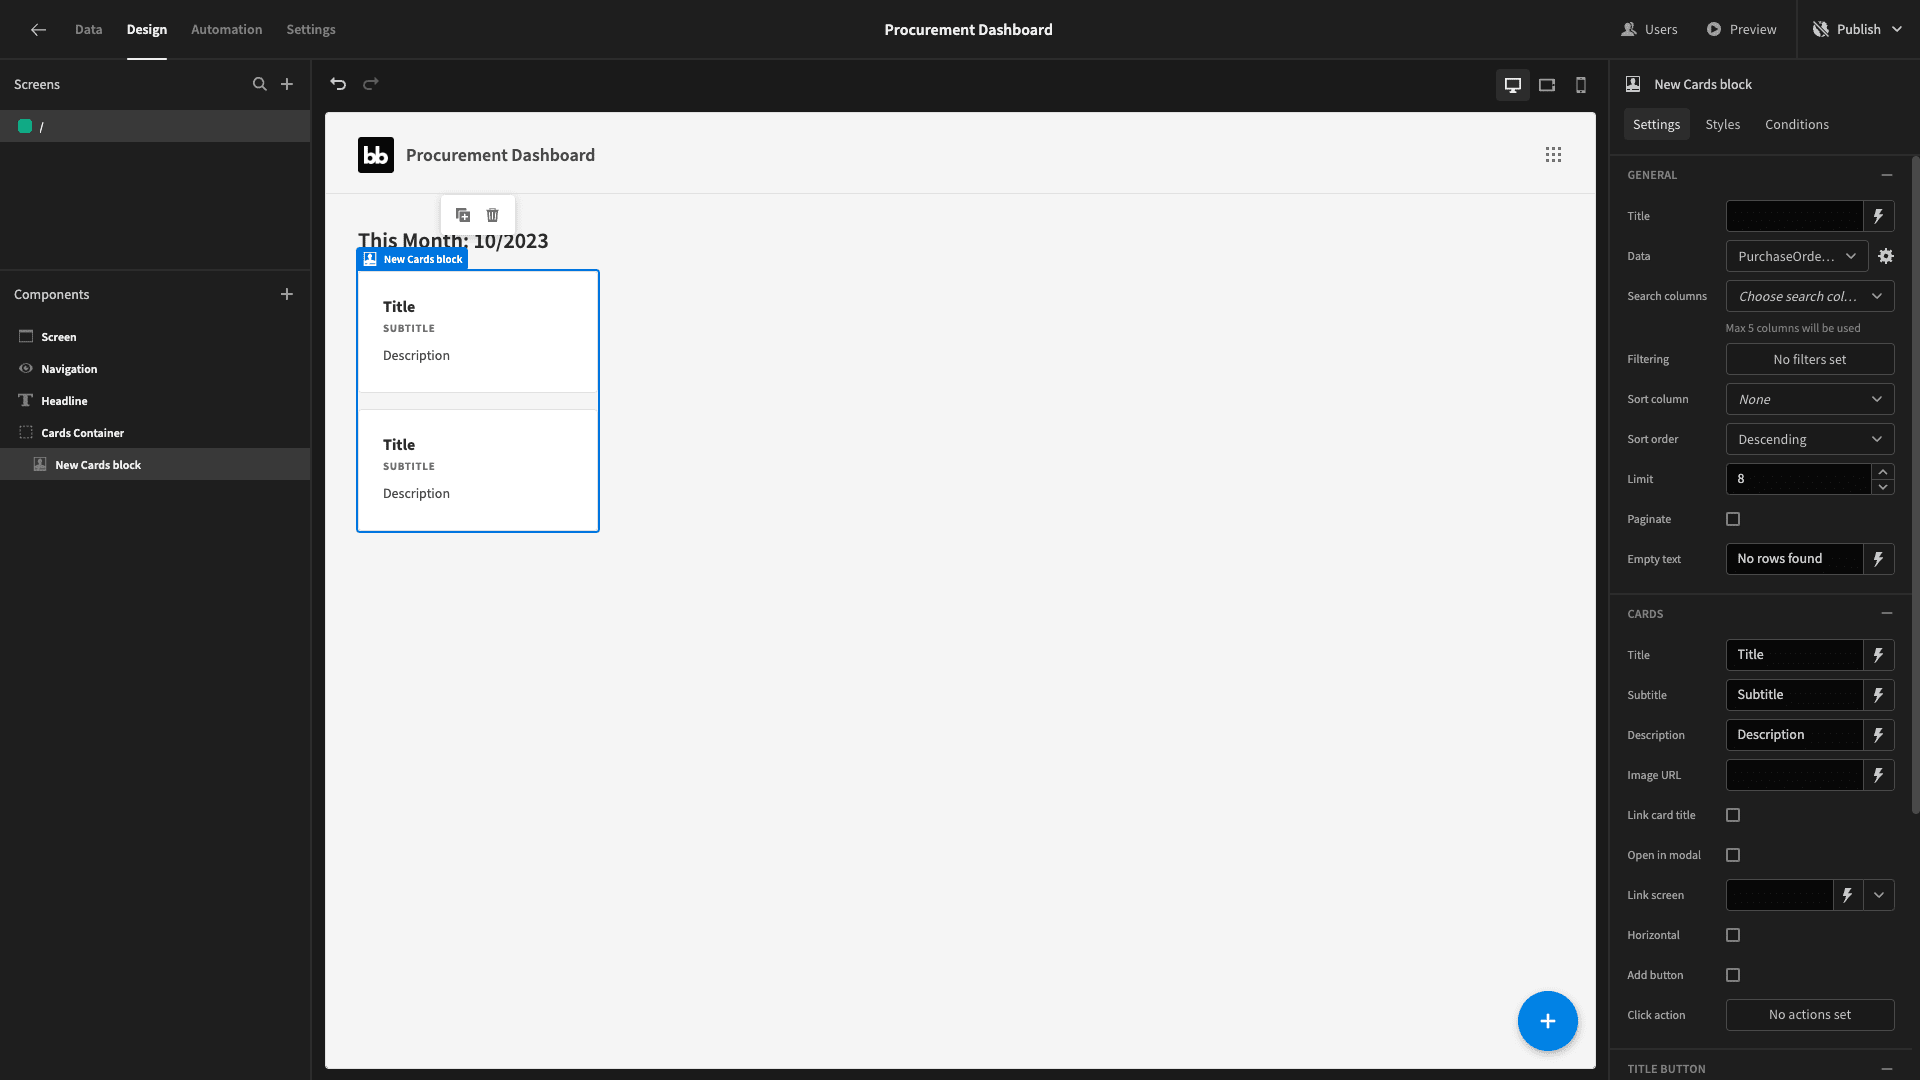Image resolution: width=1920 pixels, height=1080 pixels.
Task: Open the Conditions tab
Action: click(x=1797, y=124)
